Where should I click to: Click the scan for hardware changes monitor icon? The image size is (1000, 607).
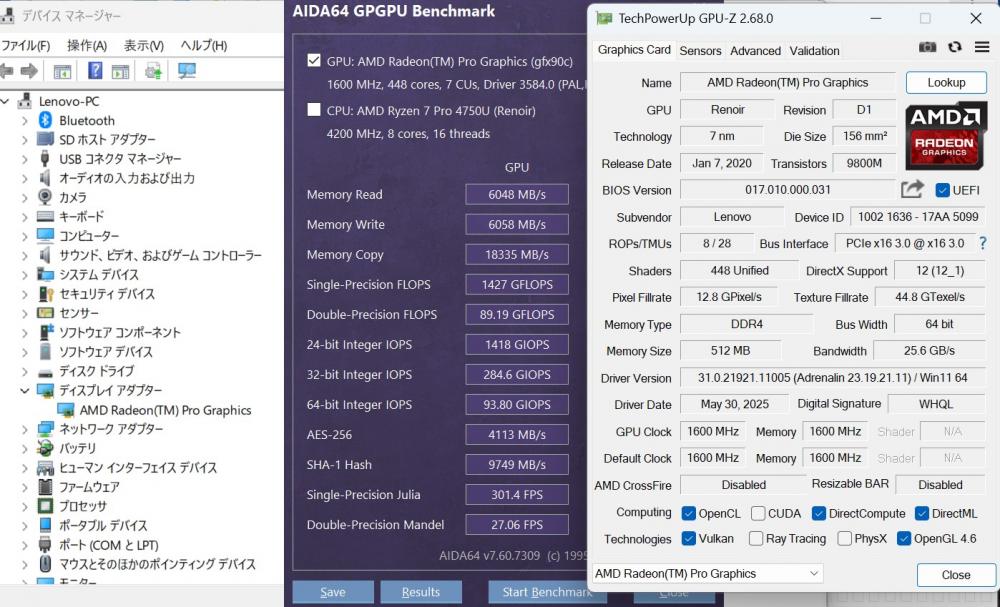[x=187, y=71]
